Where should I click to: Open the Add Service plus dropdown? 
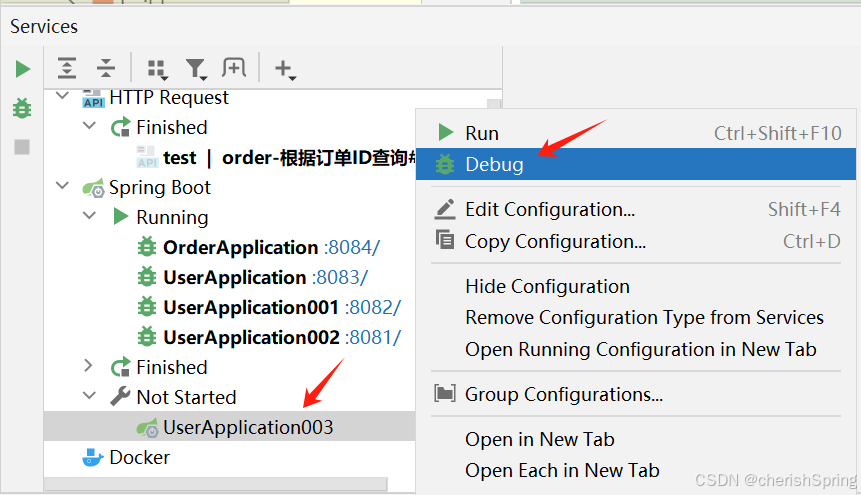[285, 69]
